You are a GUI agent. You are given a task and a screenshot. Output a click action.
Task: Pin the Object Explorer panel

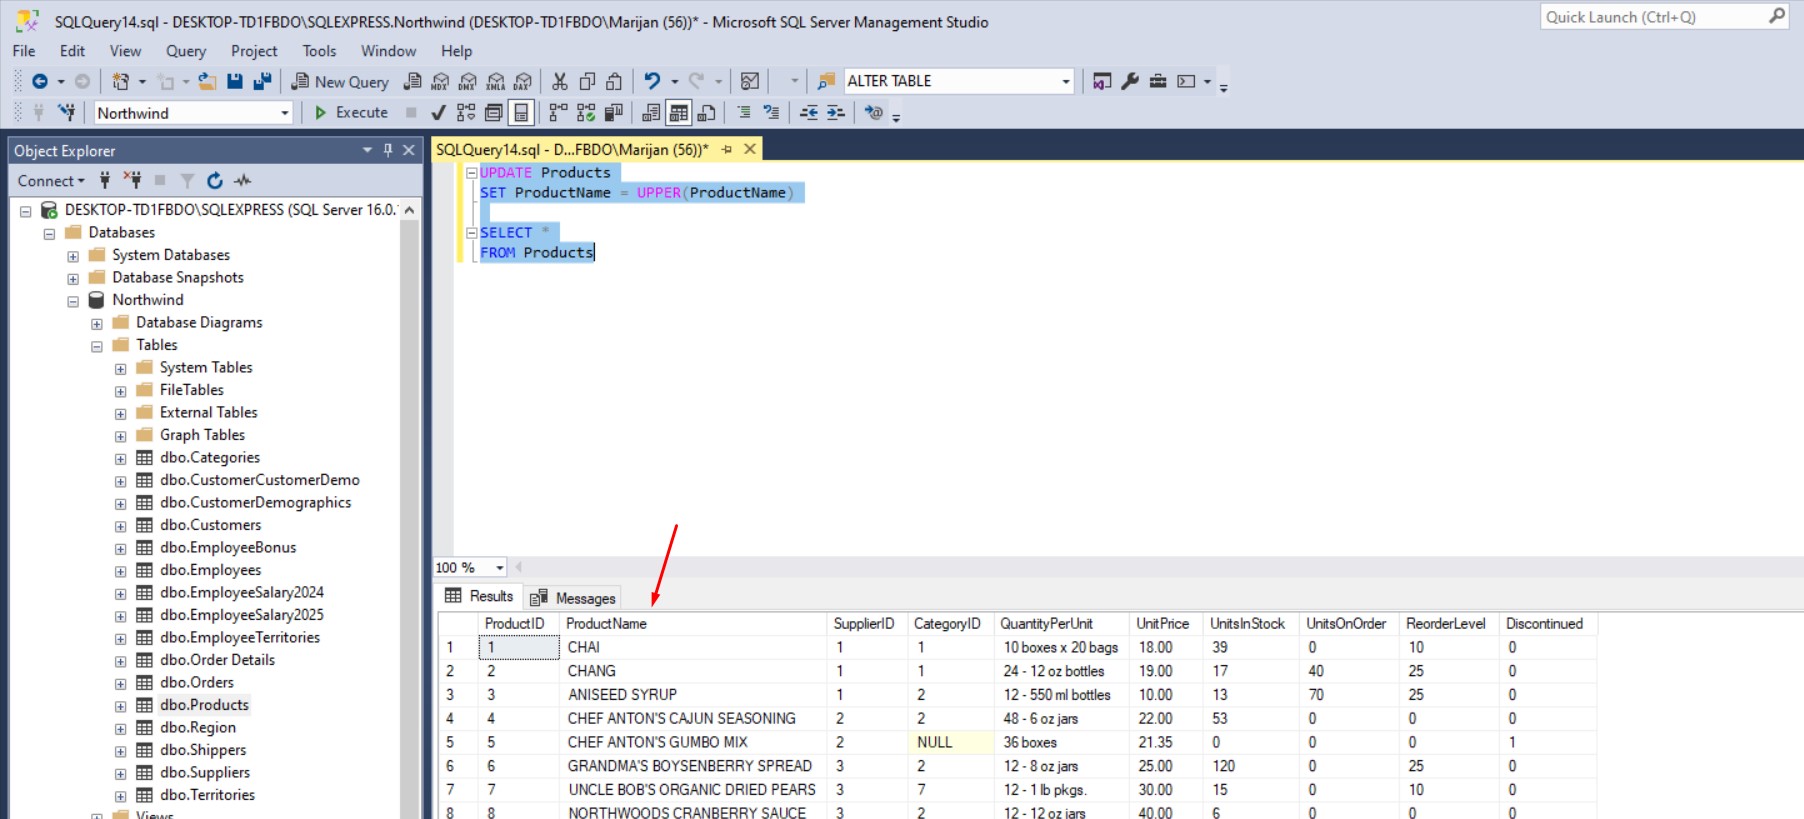[x=388, y=150]
